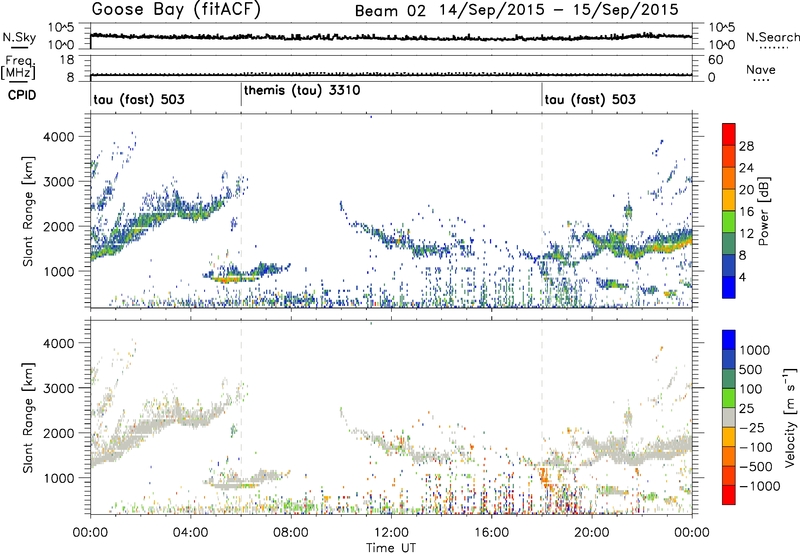Click the 'Freq. [MHz]' axis label
The width and height of the screenshot is (800, 554).
pos(18,67)
